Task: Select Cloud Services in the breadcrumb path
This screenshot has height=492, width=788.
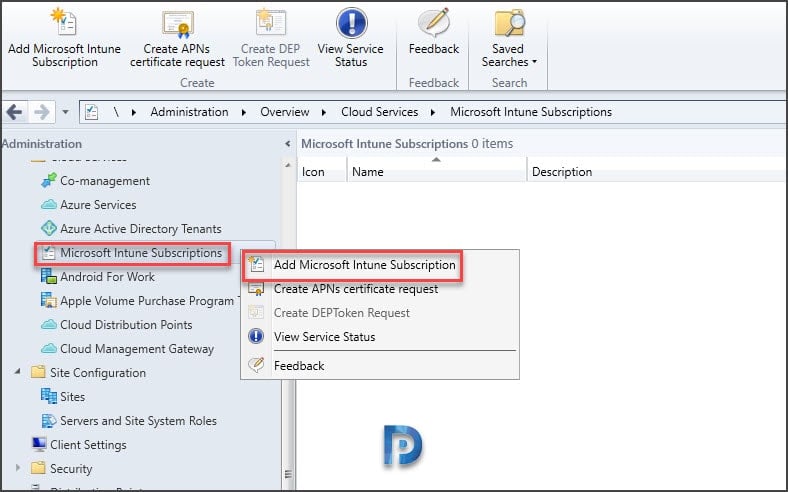Action: (379, 112)
